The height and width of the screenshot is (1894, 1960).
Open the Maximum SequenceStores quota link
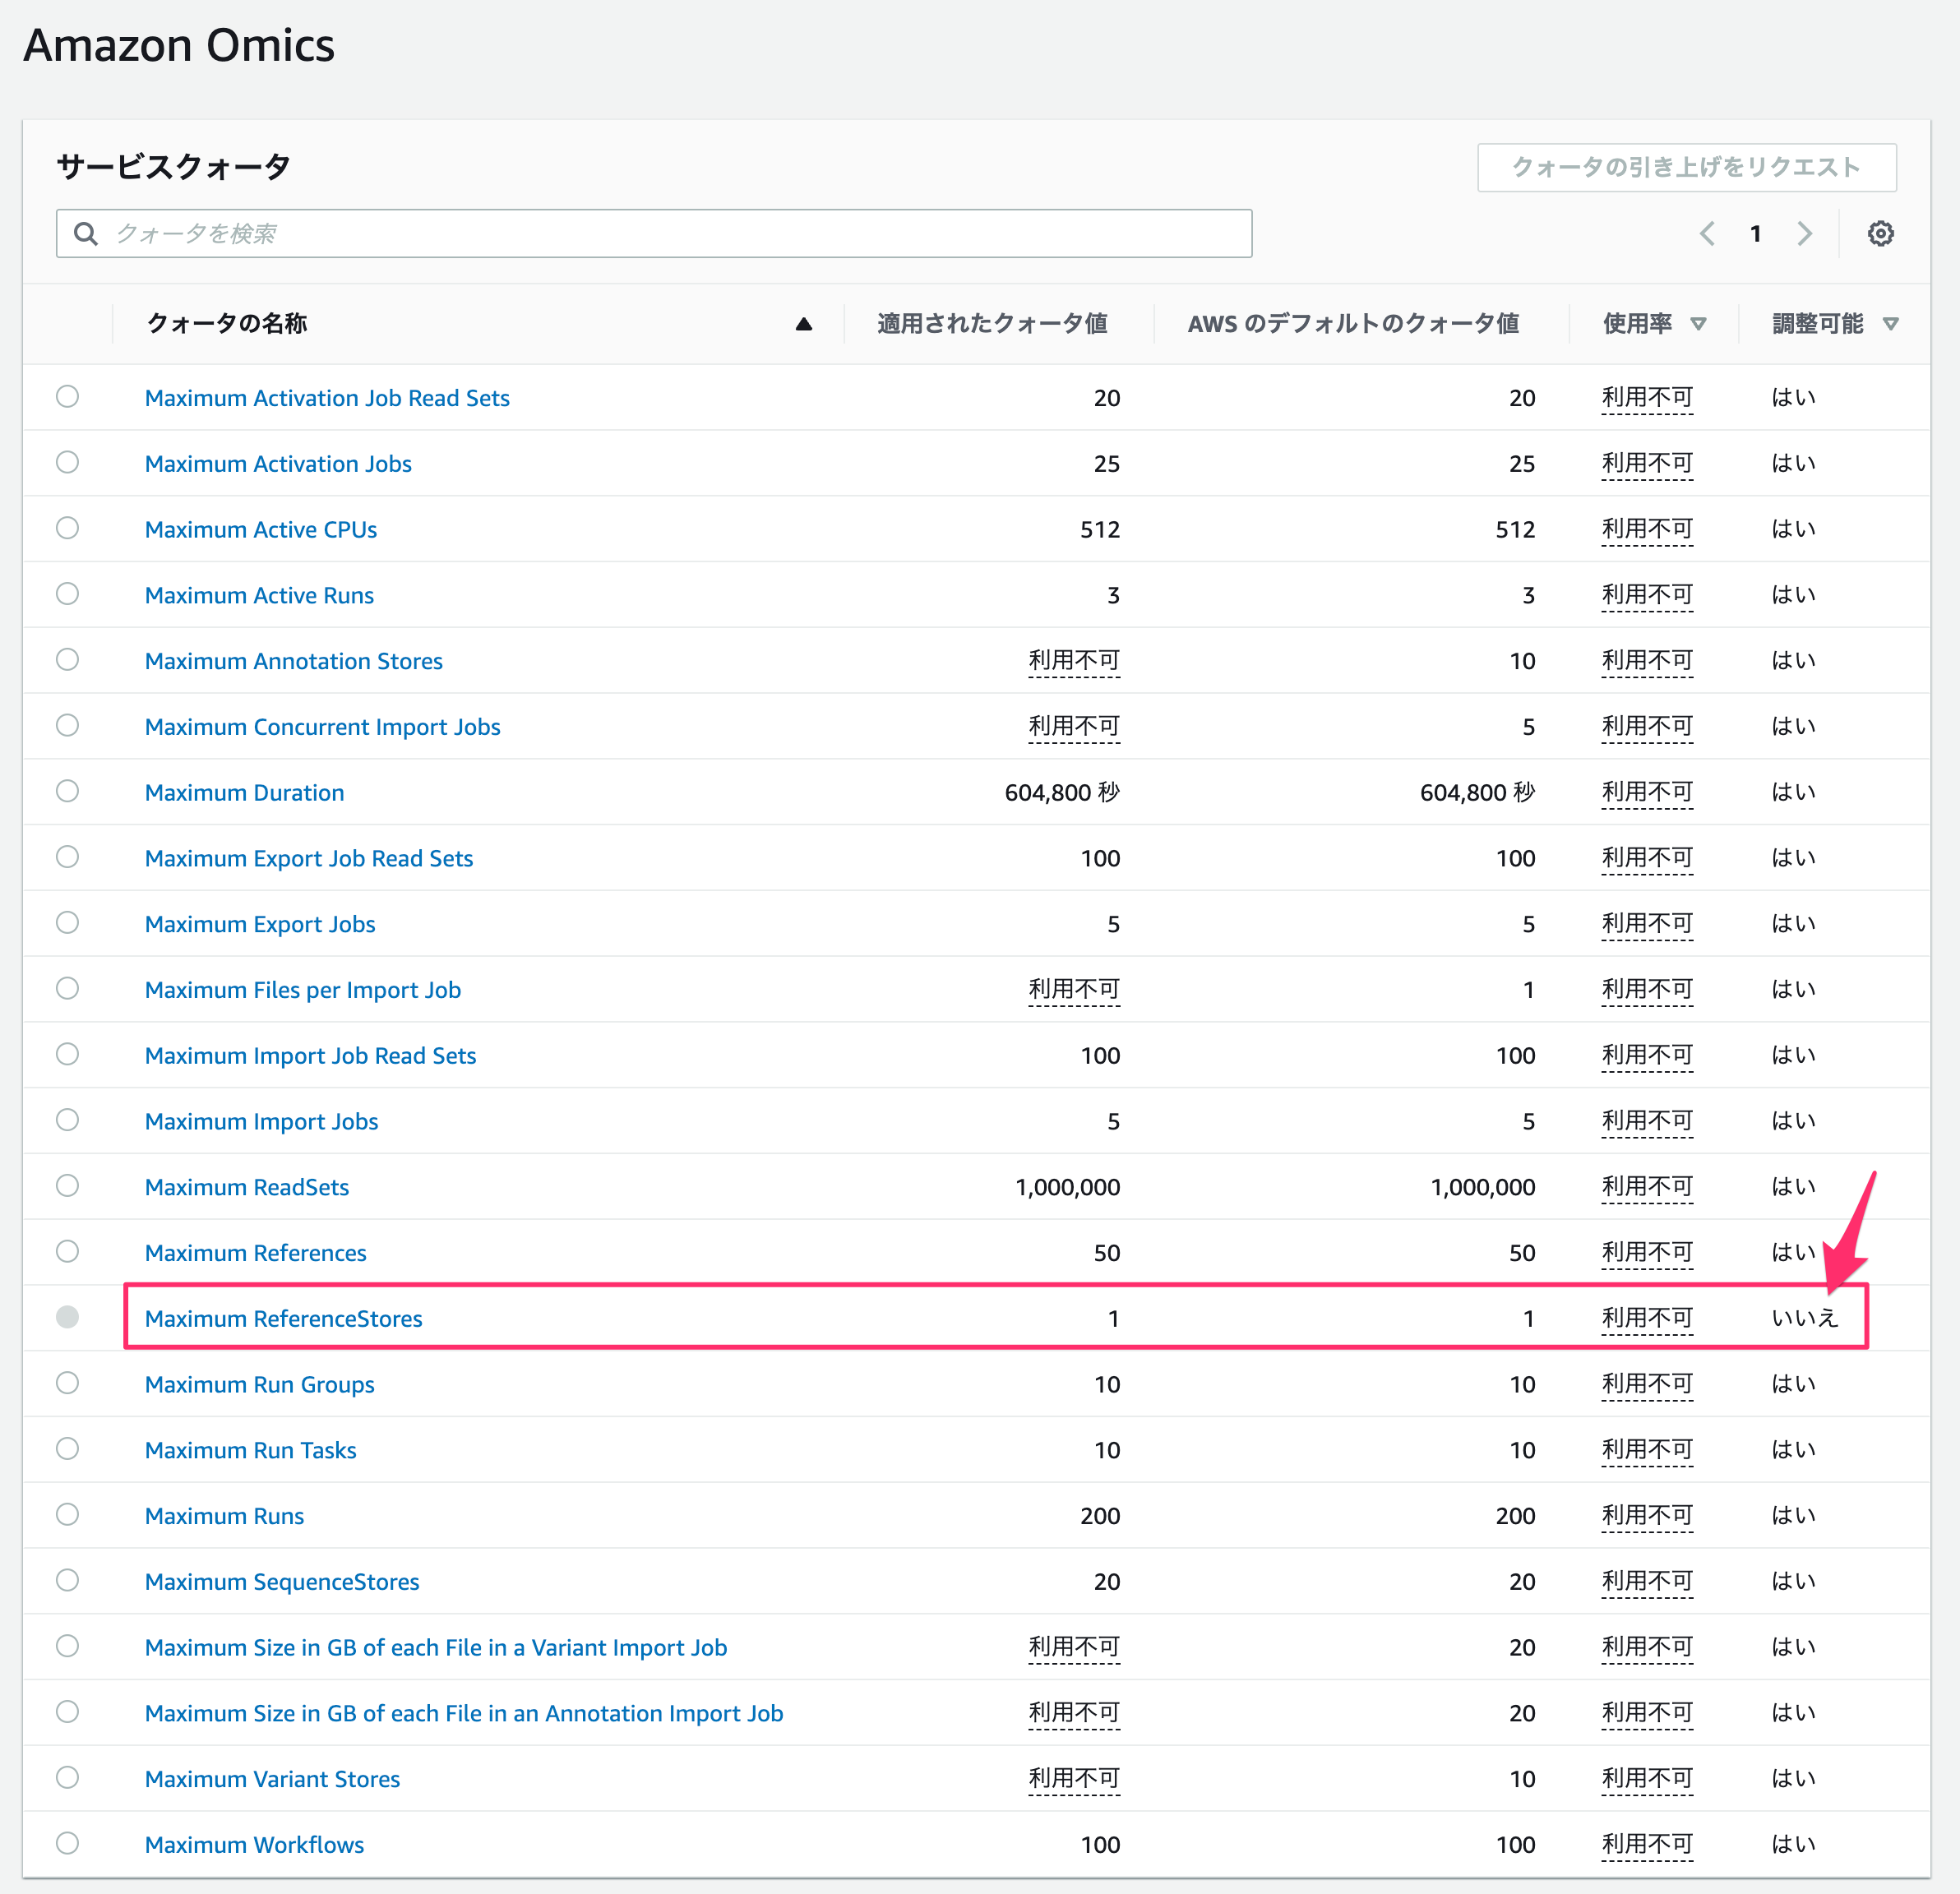[x=282, y=1581]
